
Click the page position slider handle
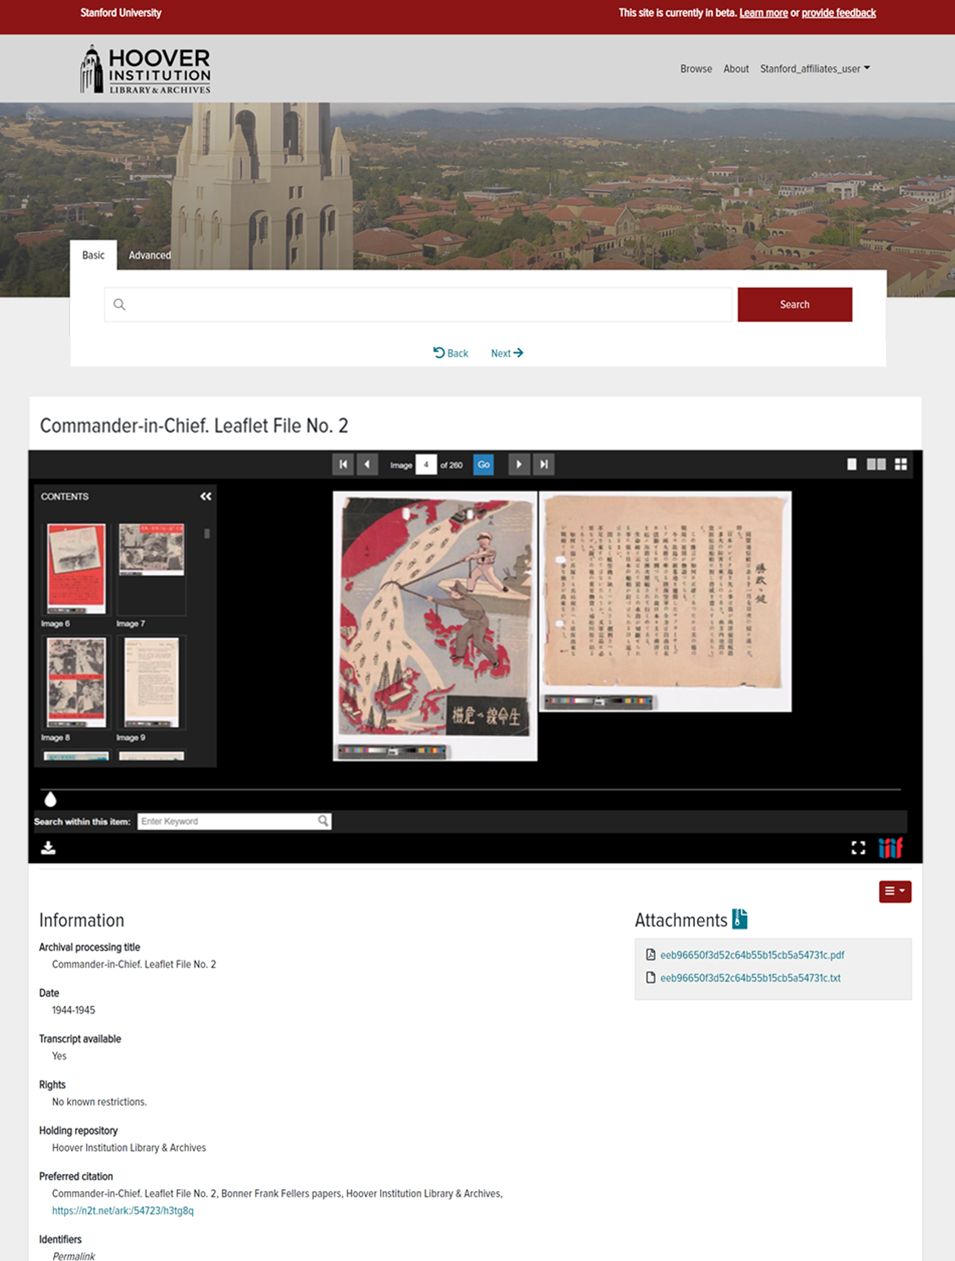(x=51, y=798)
